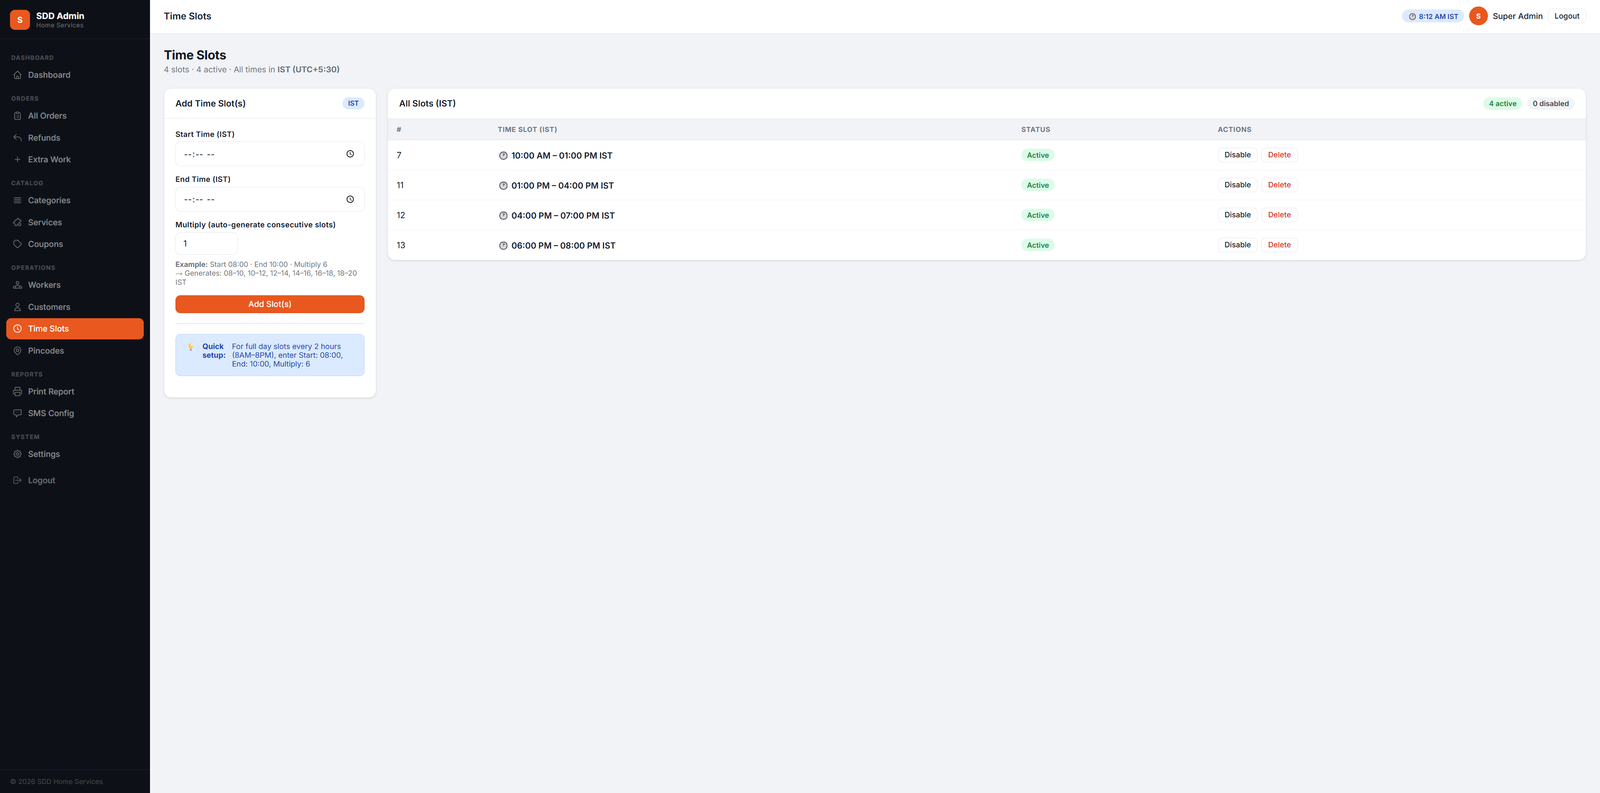Click the STATUS column header

pos(1035,130)
